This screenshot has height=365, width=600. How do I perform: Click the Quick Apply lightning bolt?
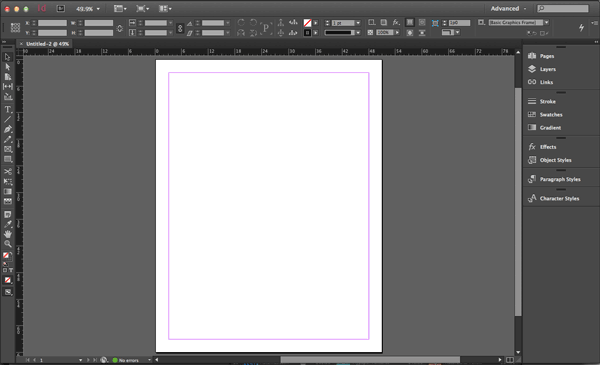[x=581, y=27]
